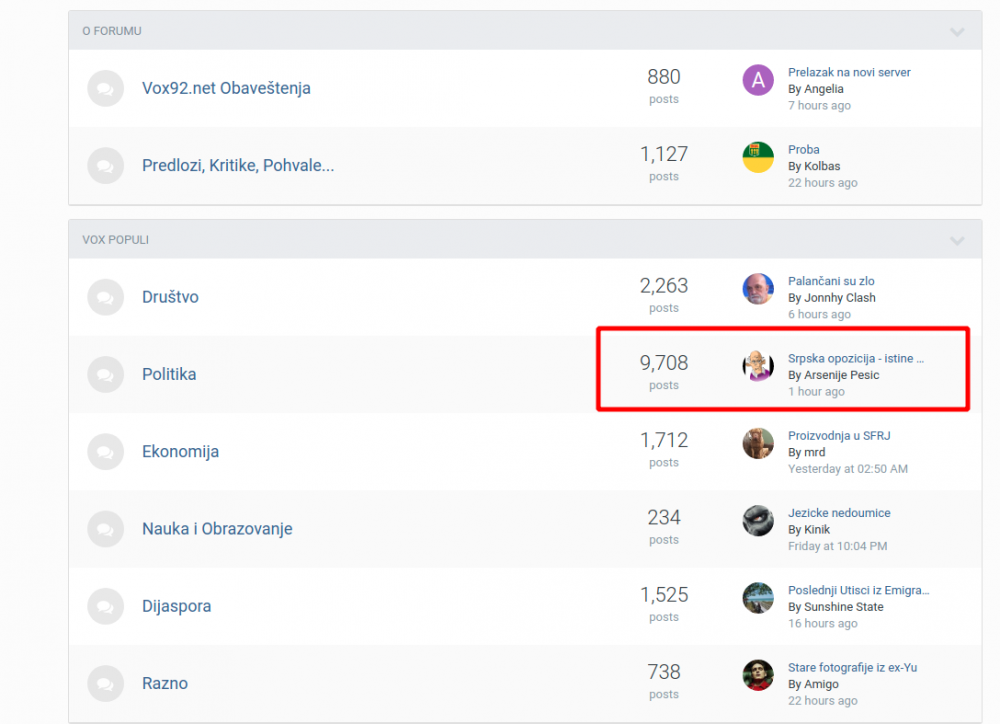The image size is (1000, 724).
Task: Click Jonnhy Clash's avatar thumbnail
Action: click(758, 289)
